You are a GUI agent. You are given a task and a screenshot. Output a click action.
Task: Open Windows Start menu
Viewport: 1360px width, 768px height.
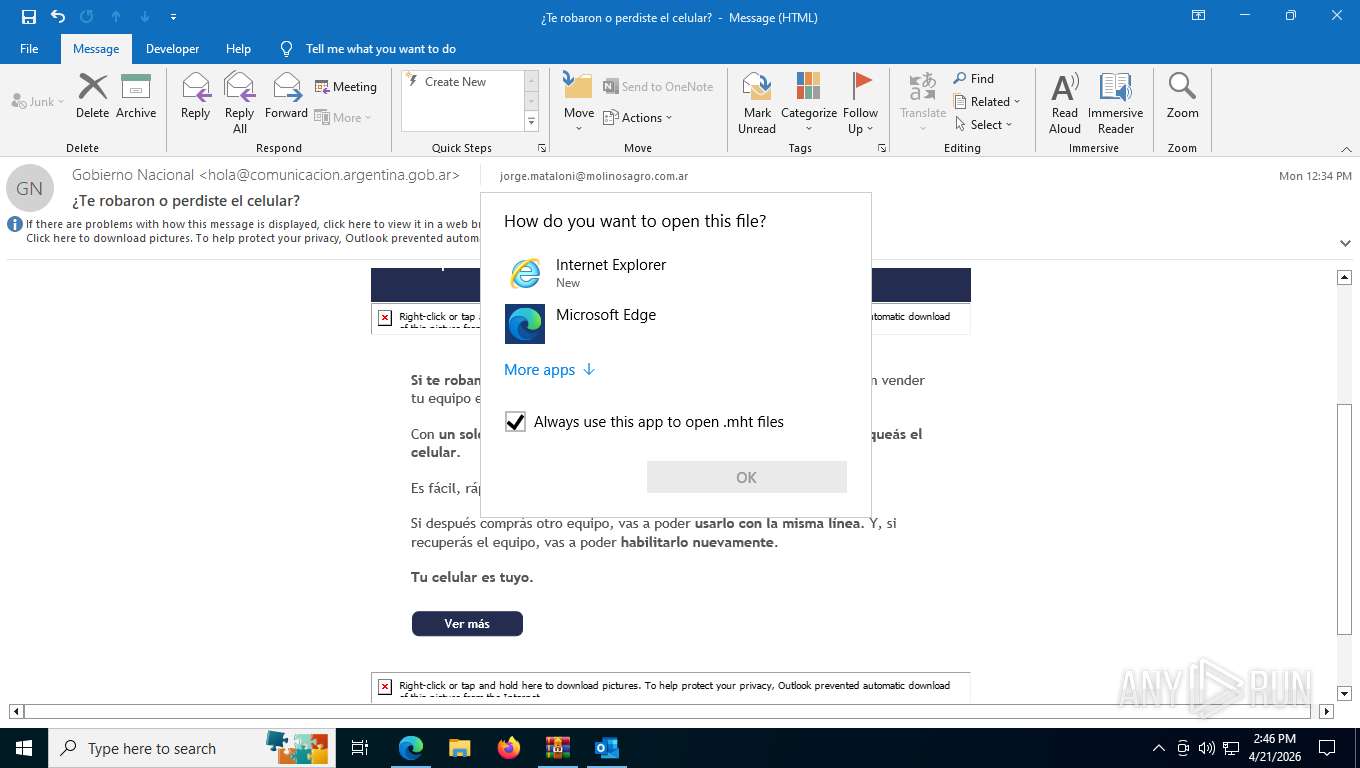[24, 748]
